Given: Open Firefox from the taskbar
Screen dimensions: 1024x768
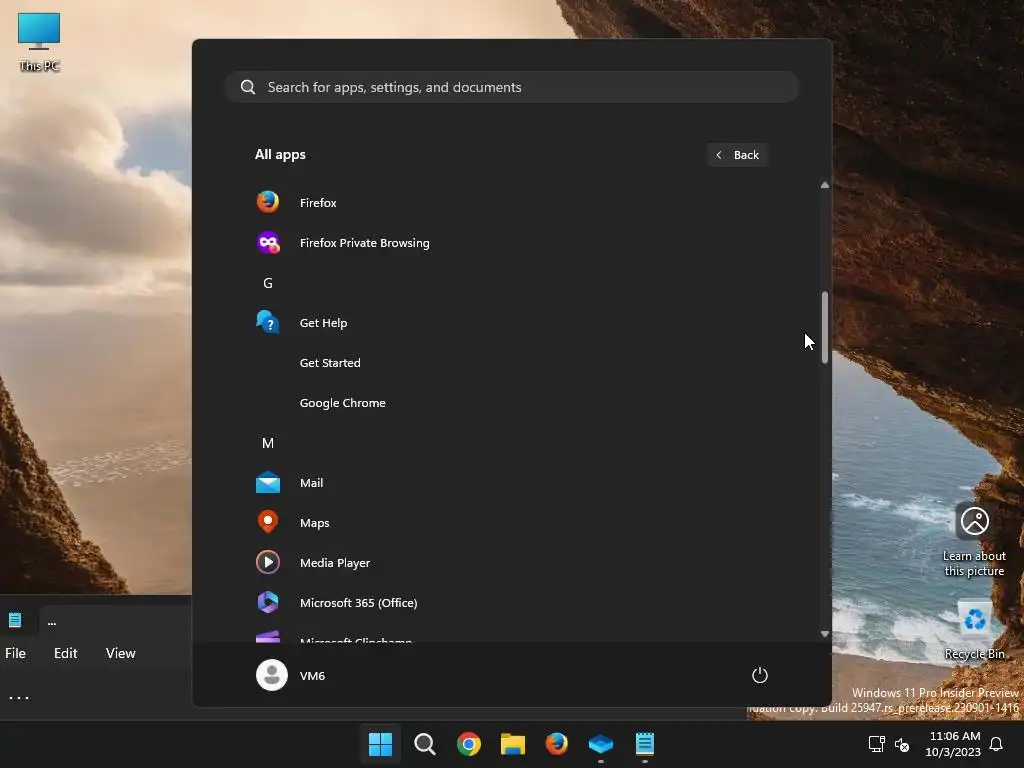Looking at the screenshot, I should (x=556, y=743).
